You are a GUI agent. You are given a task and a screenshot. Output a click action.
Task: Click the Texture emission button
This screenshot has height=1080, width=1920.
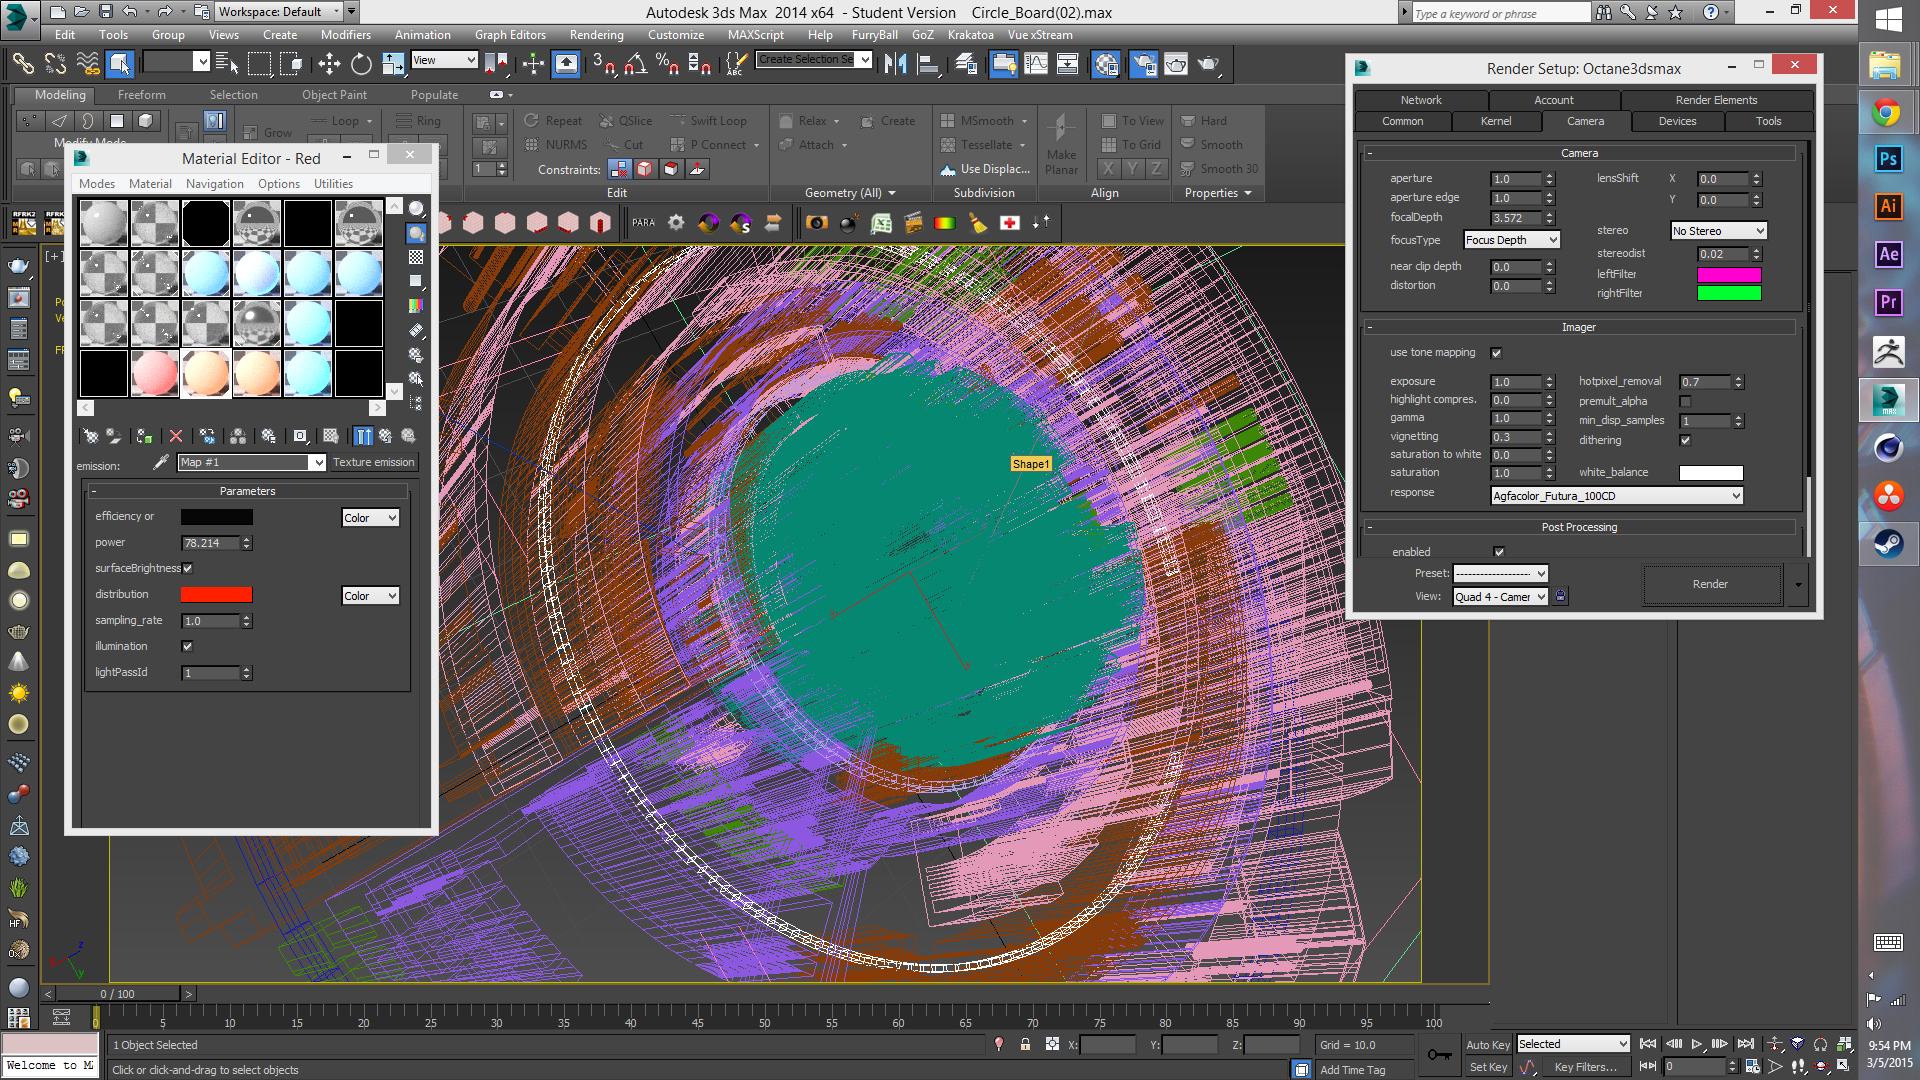pos(373,462)
